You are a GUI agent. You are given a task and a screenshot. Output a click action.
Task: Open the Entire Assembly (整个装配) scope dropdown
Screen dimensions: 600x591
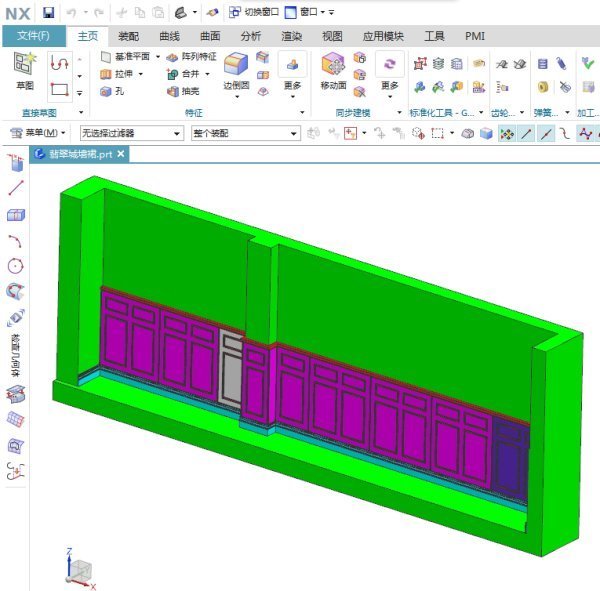pyautogui.click(x=244, y=133)
